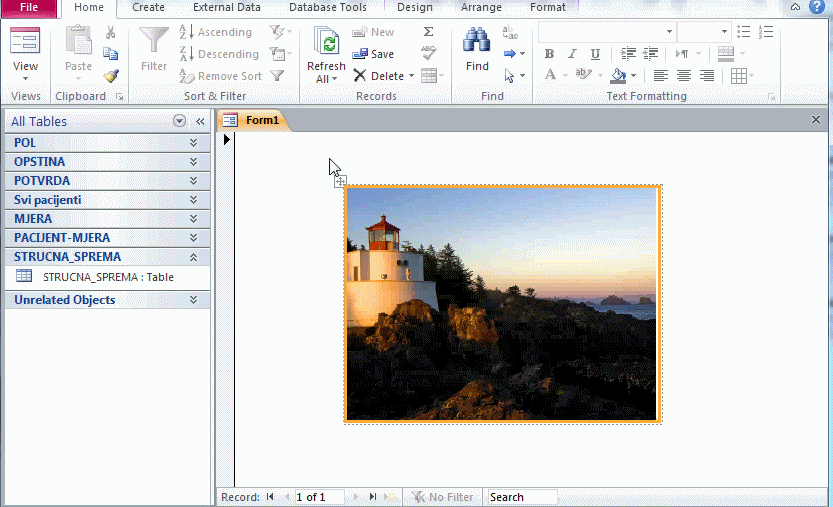Click the Delete record button
833x507 pixels.
pyautogui.click(x=379, y=76)
